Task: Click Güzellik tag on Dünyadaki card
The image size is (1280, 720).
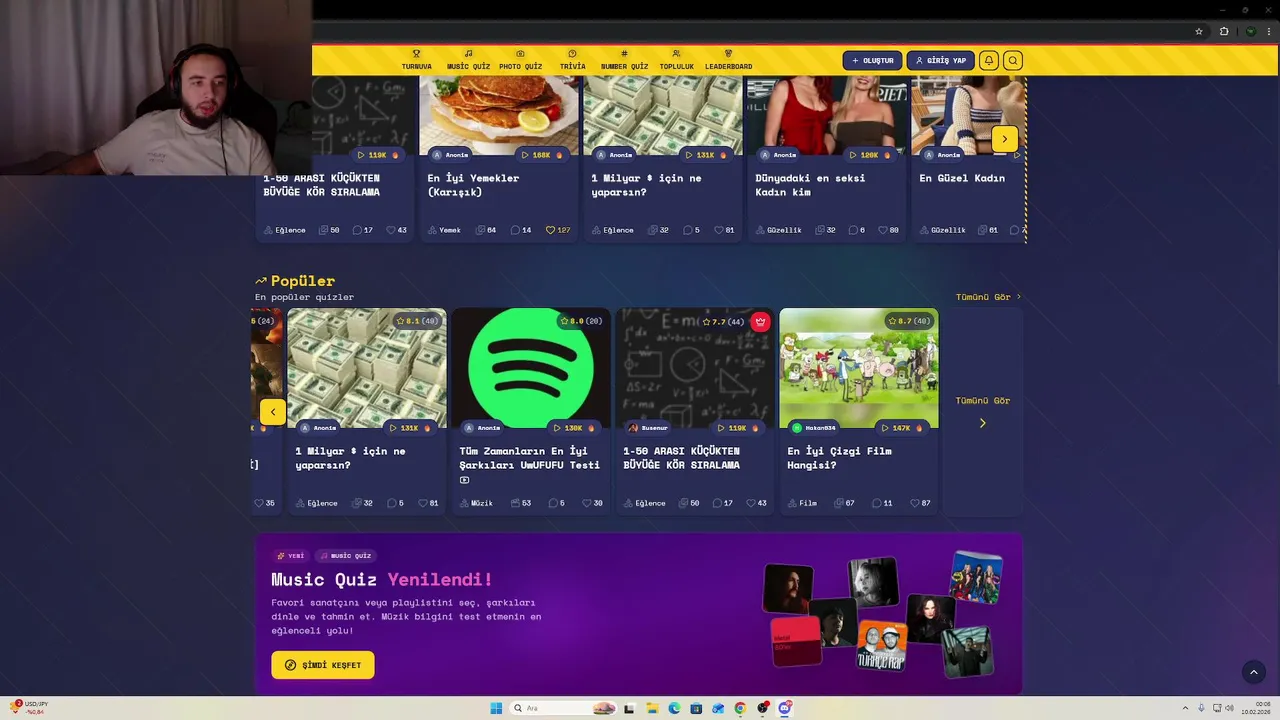Action: tap(778, 230)
